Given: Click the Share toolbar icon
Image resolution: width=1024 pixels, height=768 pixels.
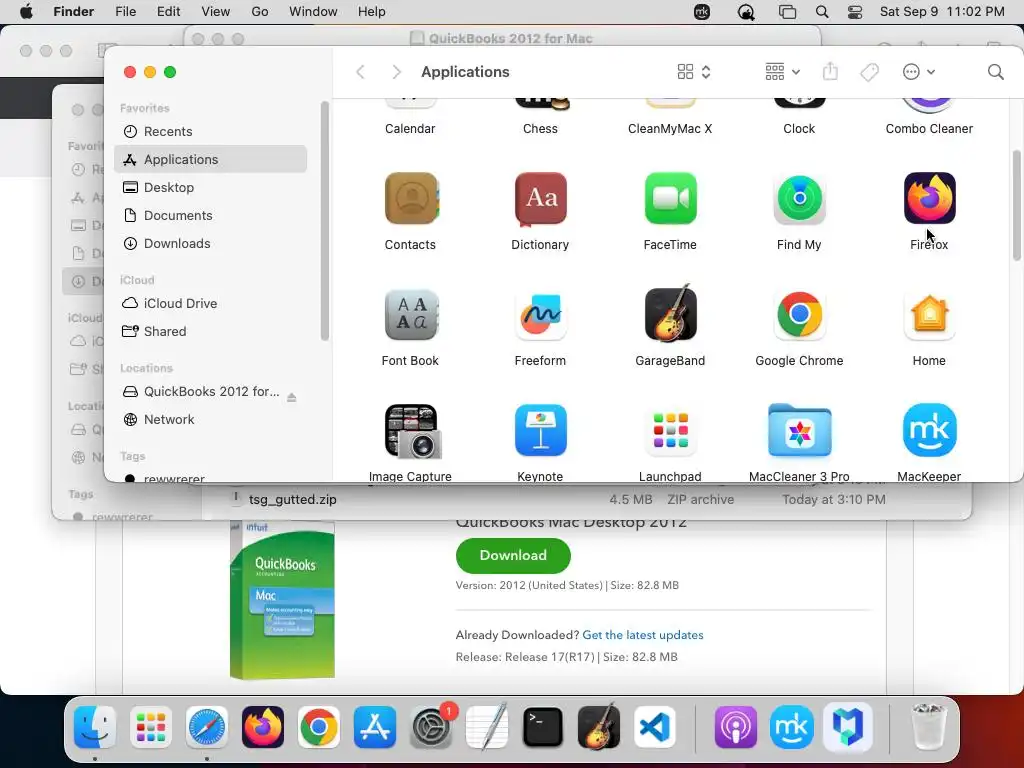Looking at the screenshot, I should (x=830, y=71).
